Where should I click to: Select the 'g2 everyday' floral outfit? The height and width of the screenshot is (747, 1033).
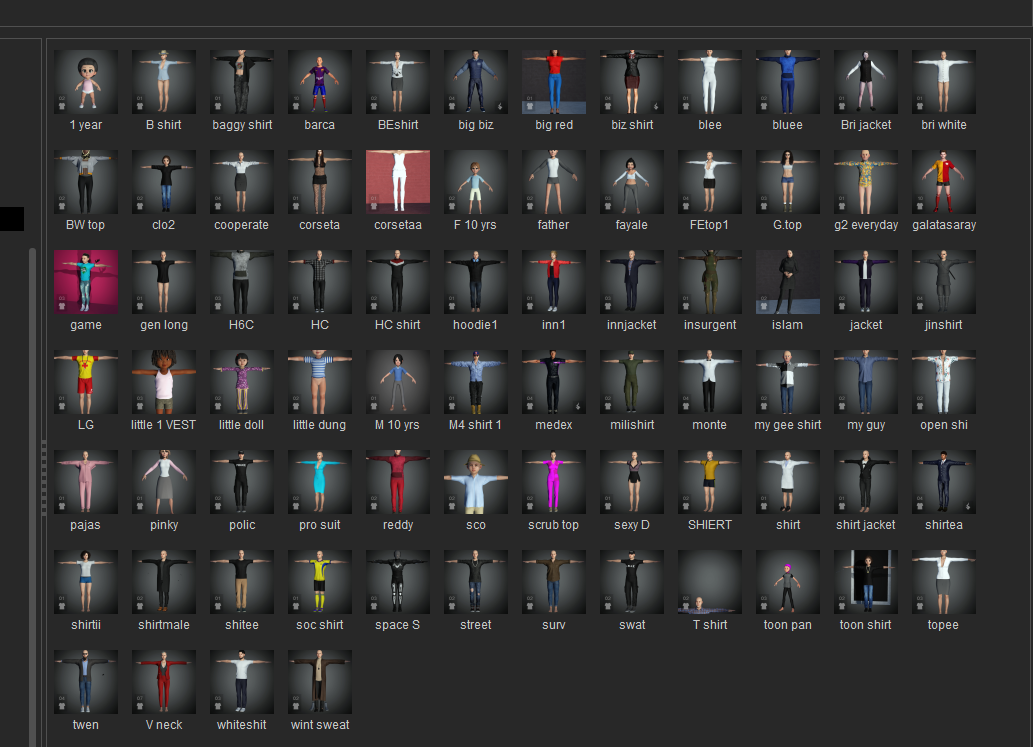[866, 182]
